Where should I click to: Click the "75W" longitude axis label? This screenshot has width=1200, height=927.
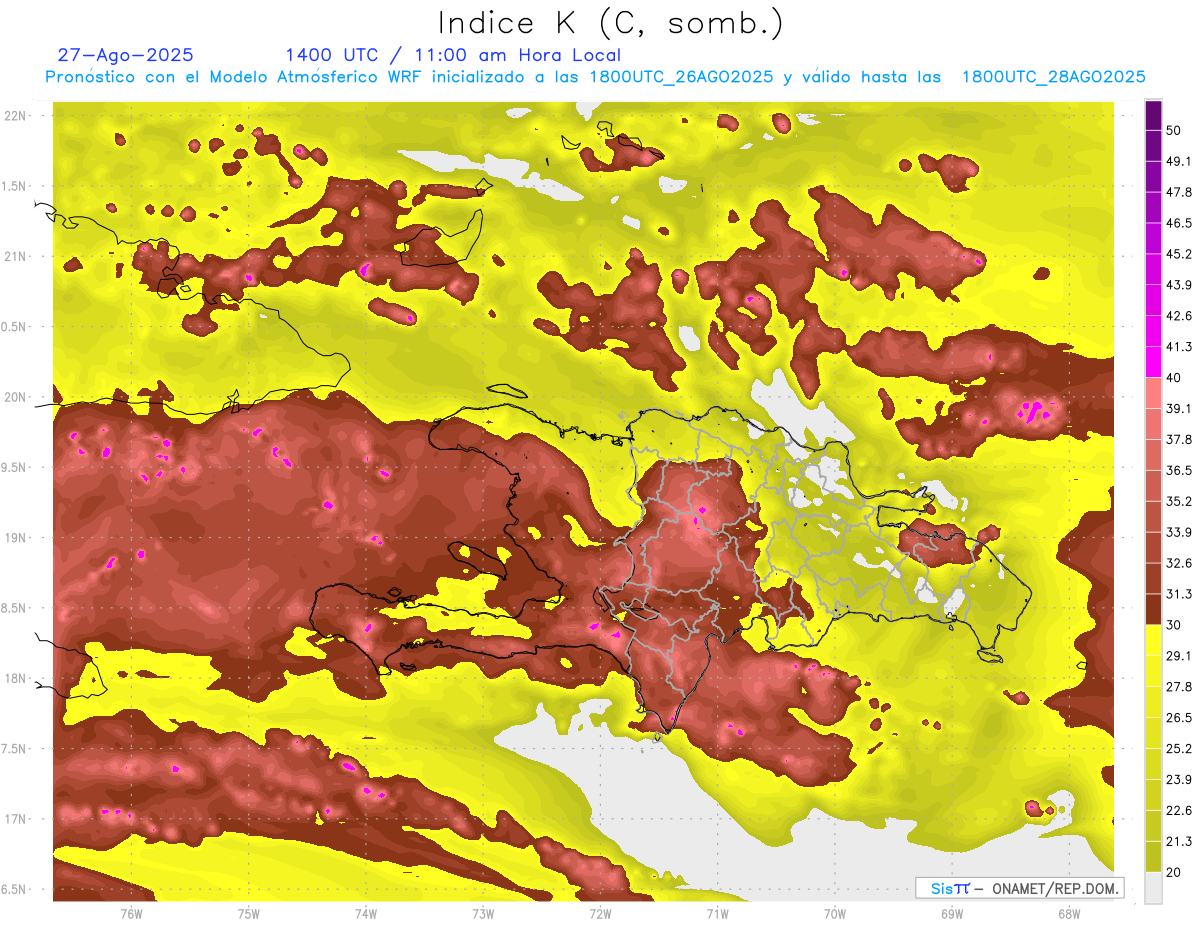248,913
